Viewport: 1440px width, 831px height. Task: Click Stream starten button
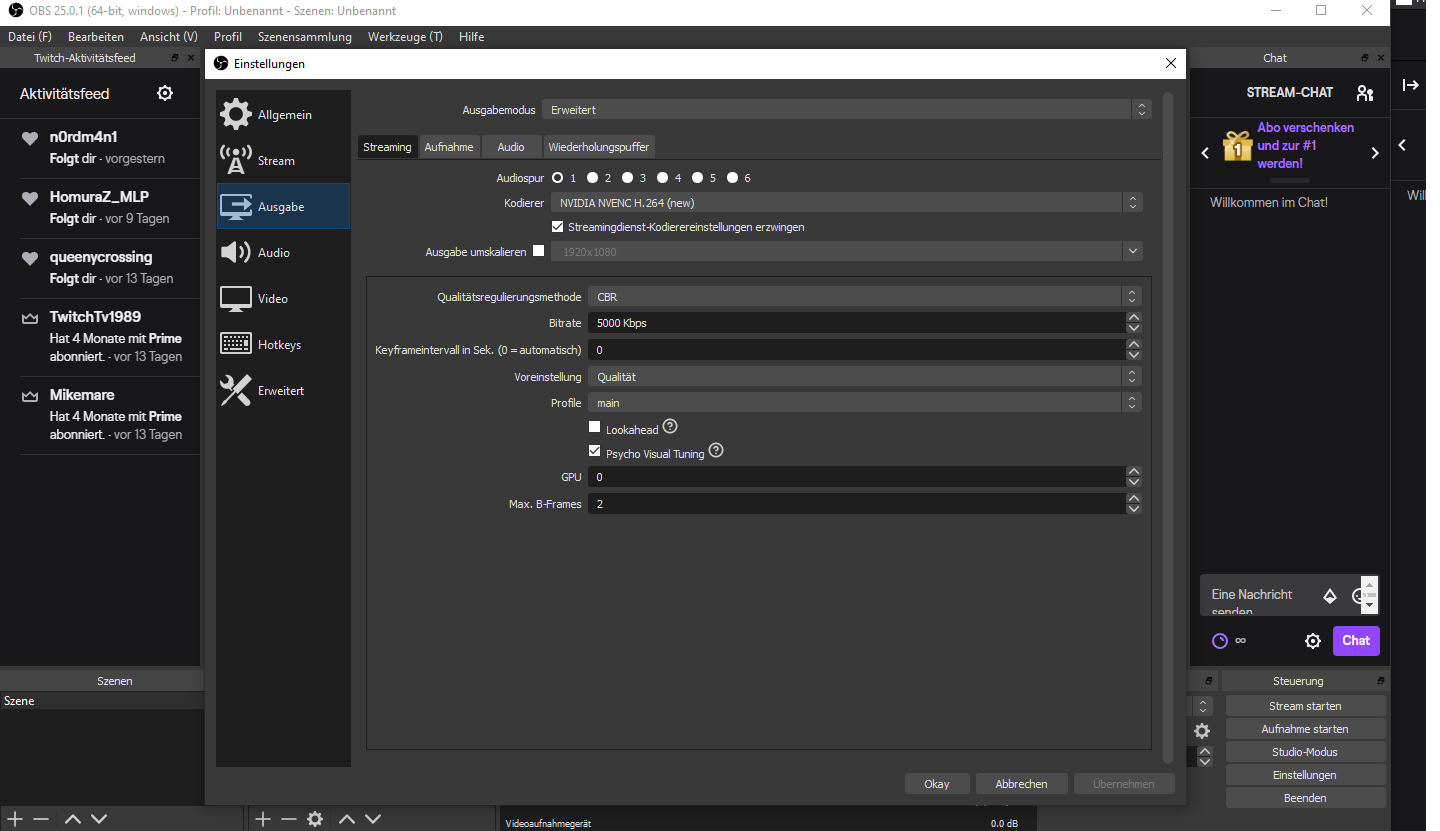pyautogui.click(x=1305, y=706)
